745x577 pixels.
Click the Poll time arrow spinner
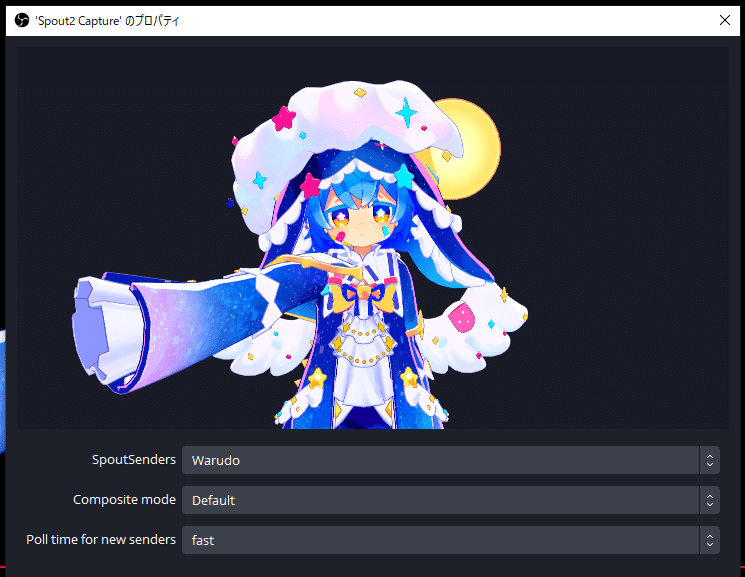pos(710,540)
